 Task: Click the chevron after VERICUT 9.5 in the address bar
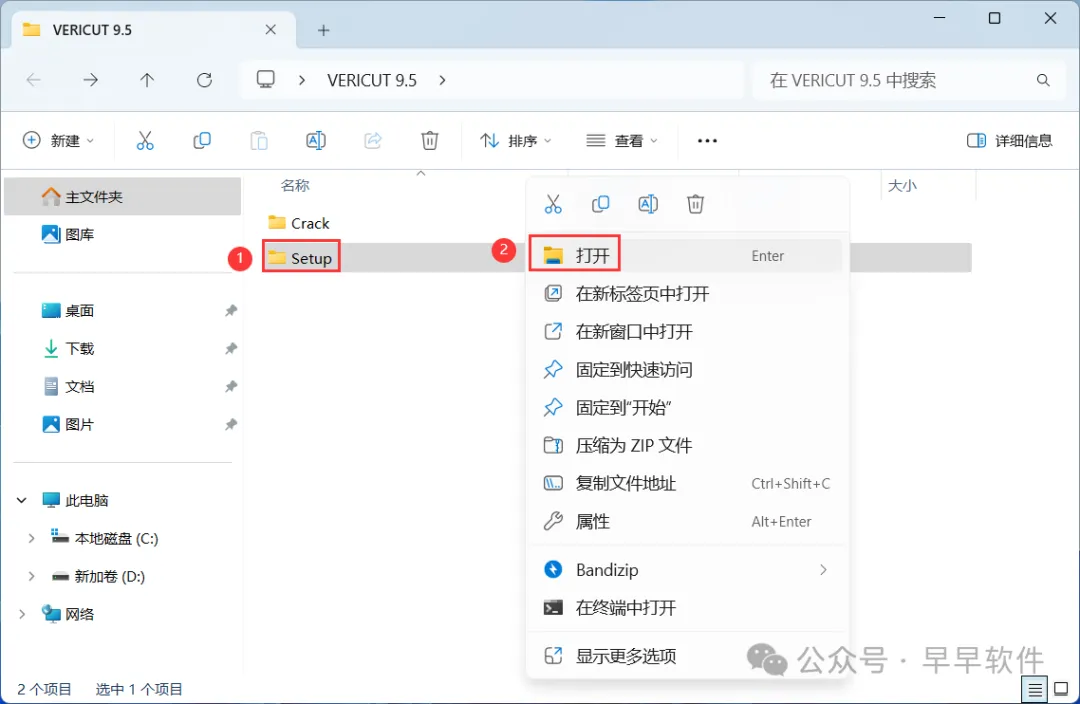tap(442, 81)
